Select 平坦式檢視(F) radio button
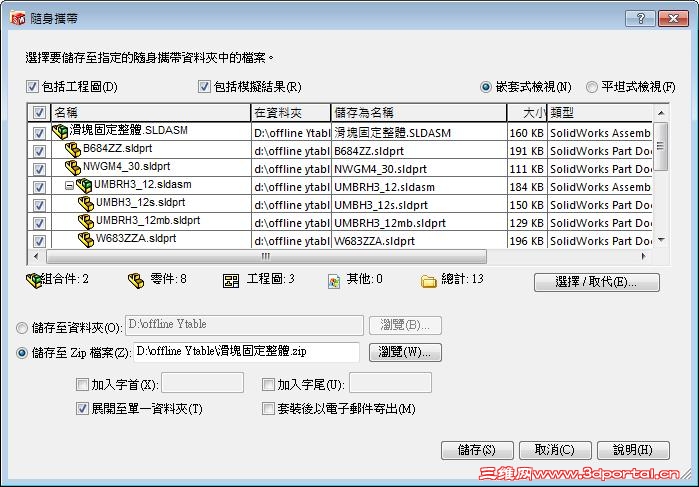This screenshot has width=699, height=487. (592, 87)
